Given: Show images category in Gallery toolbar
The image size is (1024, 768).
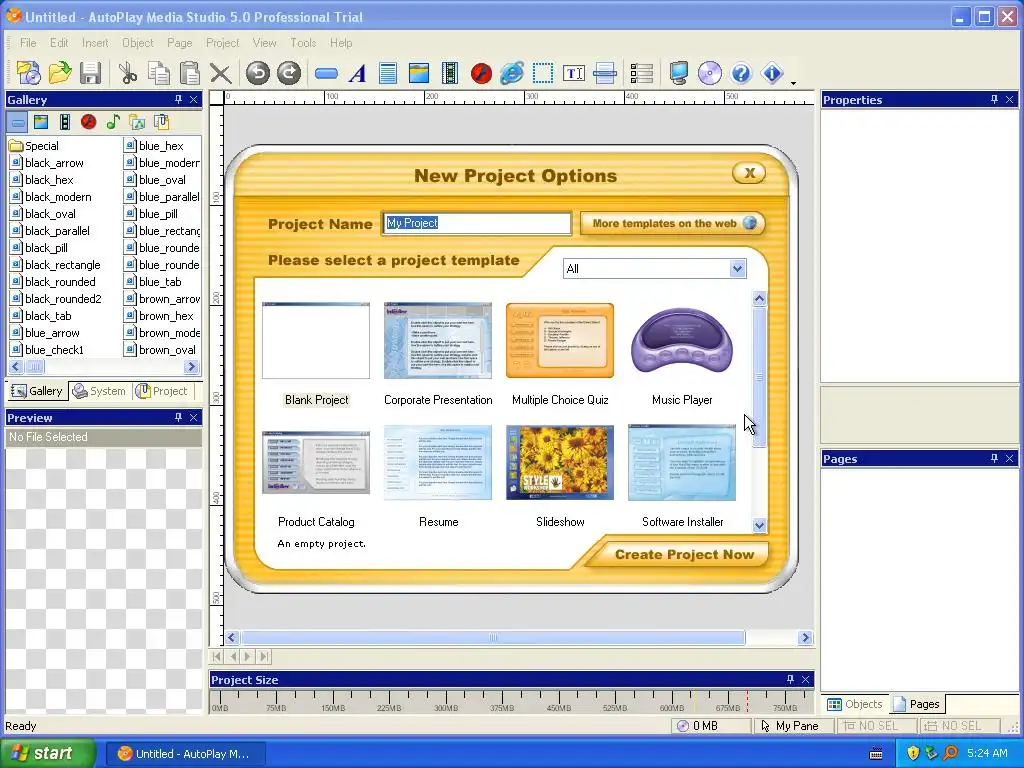Looking at the screenshot, I should 41,122.
